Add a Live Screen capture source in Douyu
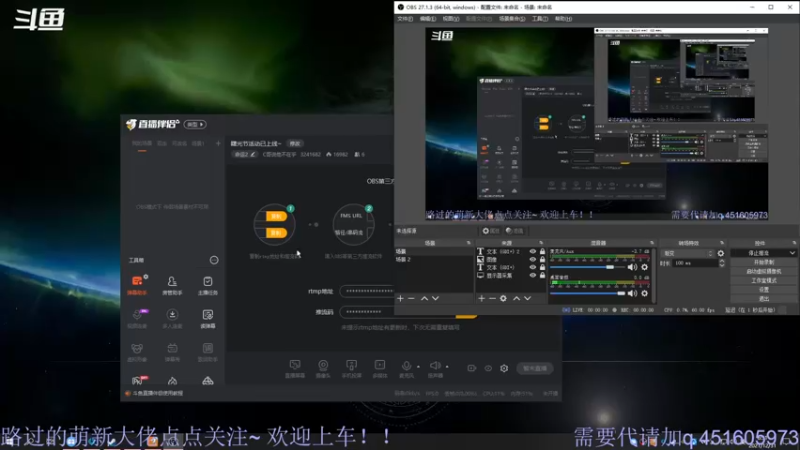This screenshot has width=800, height=450. point(295,368)
